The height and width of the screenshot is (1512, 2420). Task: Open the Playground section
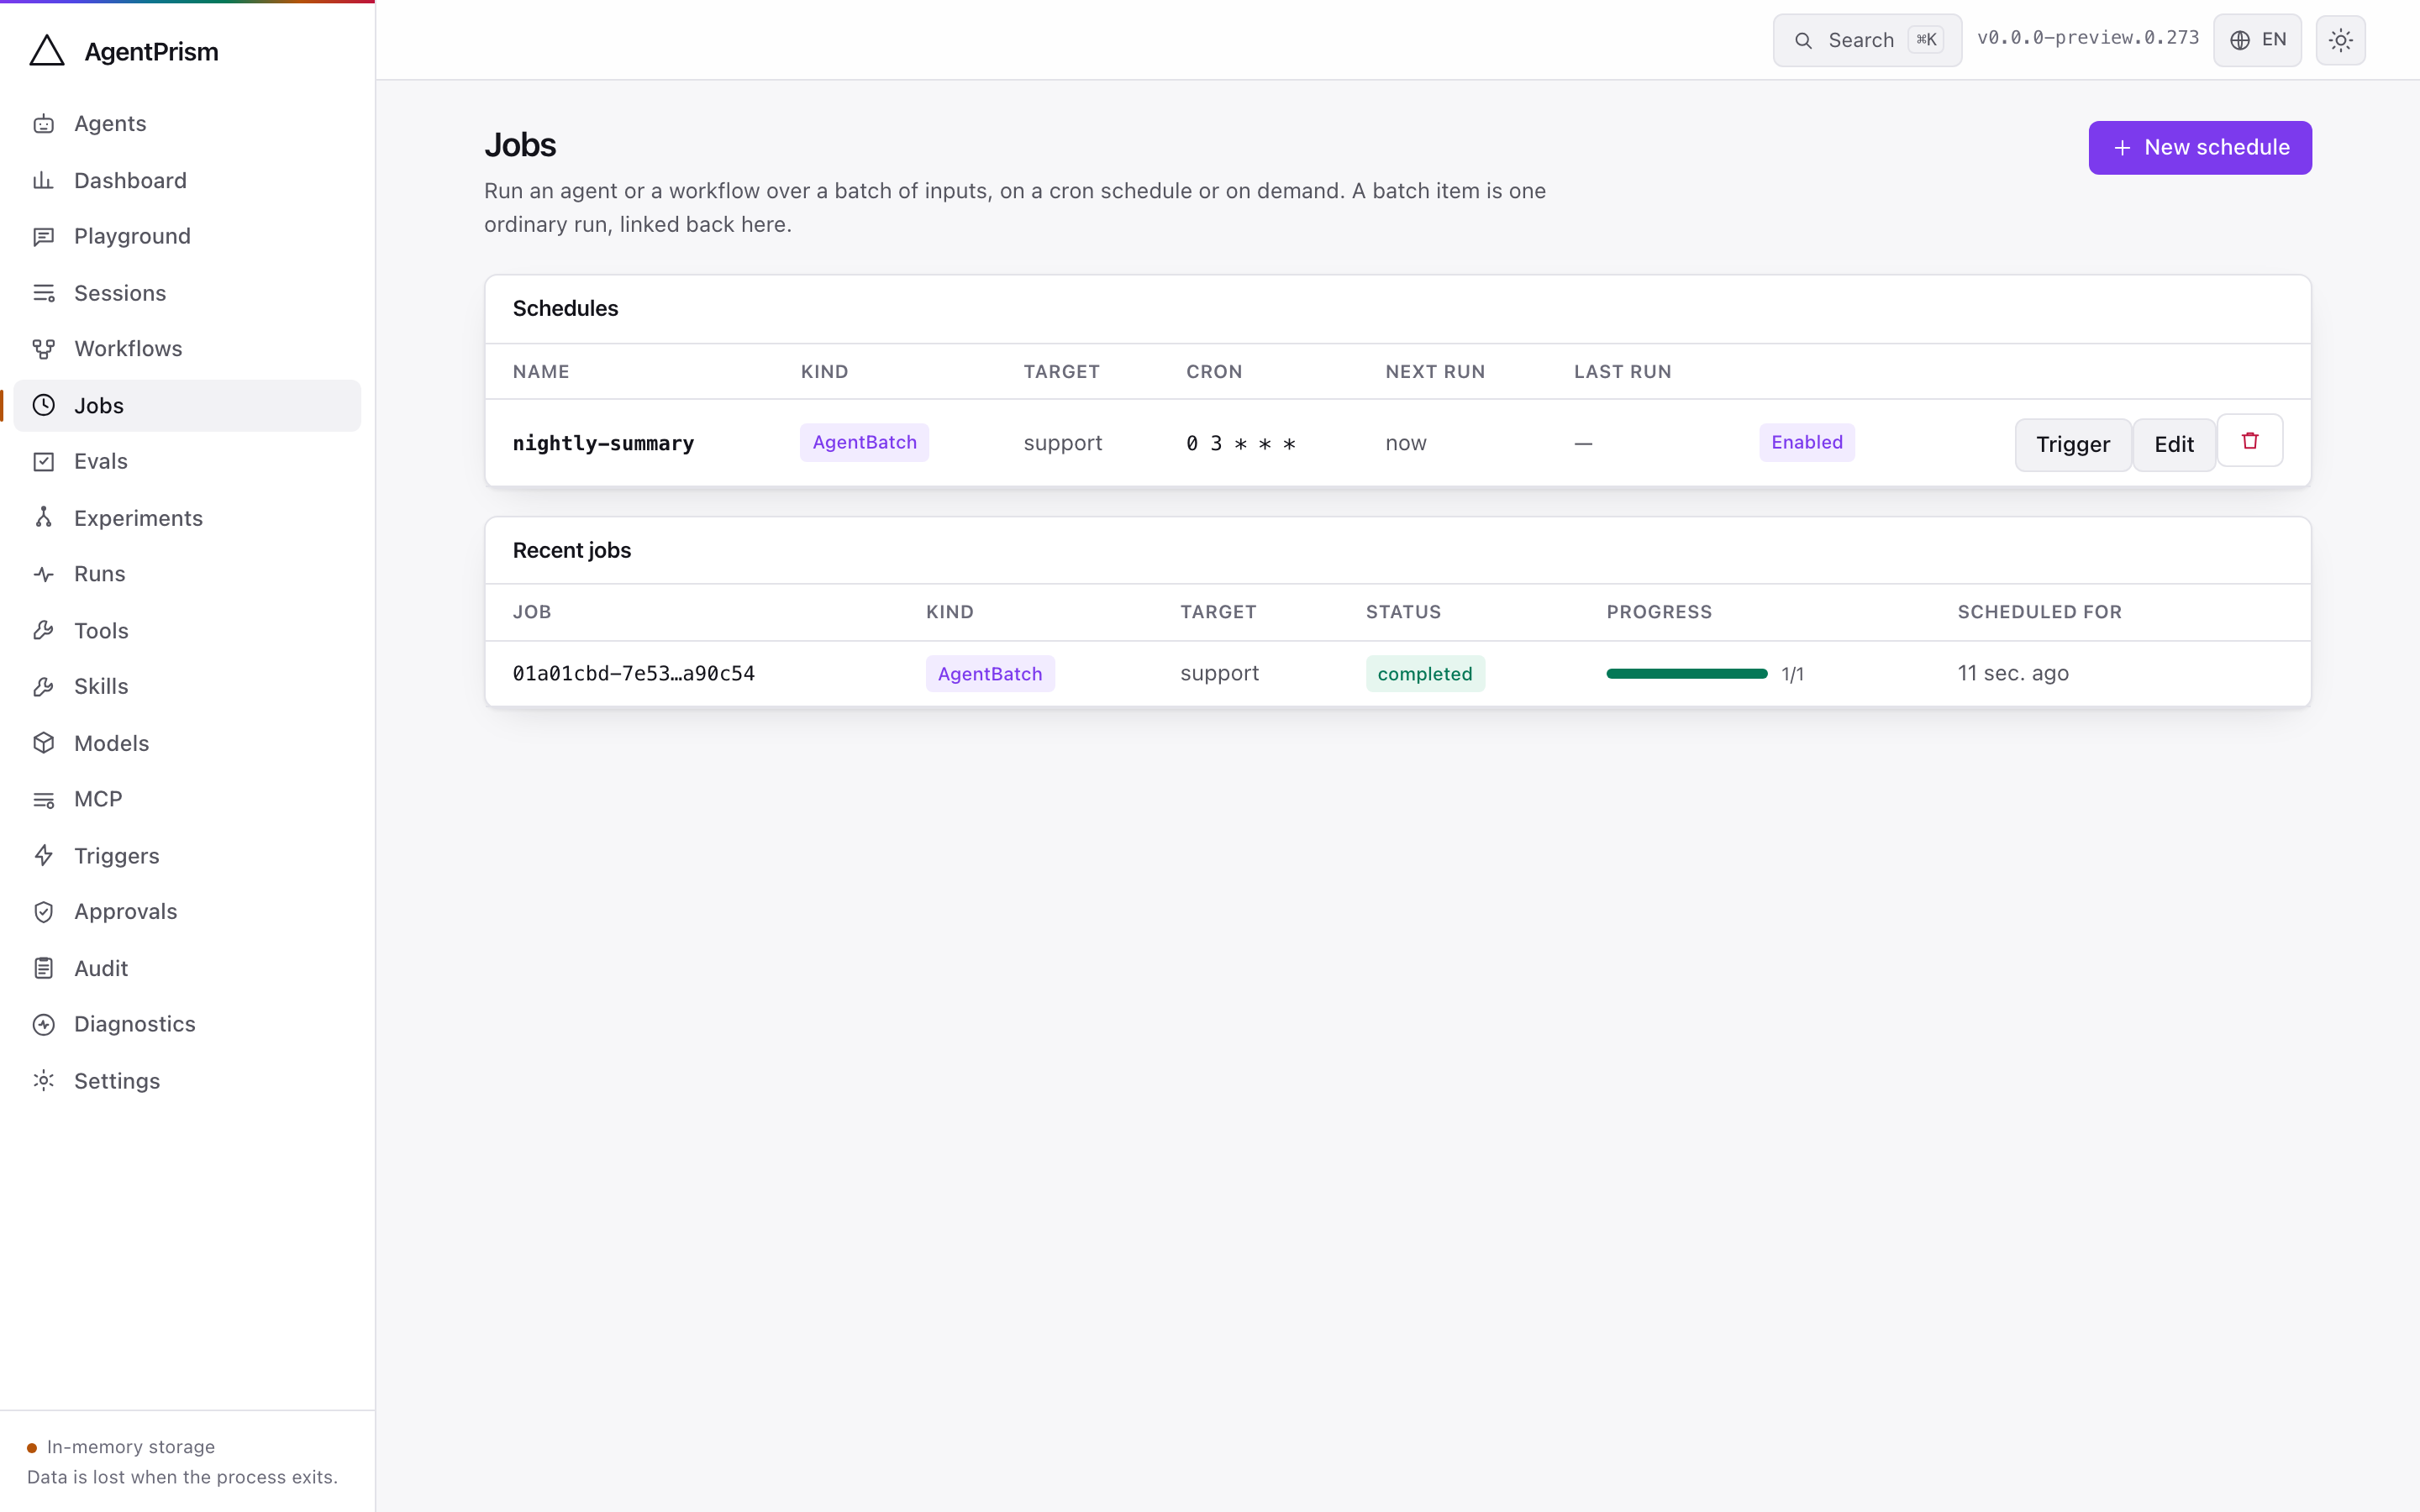pyautogui.click(x=187, y=236)
